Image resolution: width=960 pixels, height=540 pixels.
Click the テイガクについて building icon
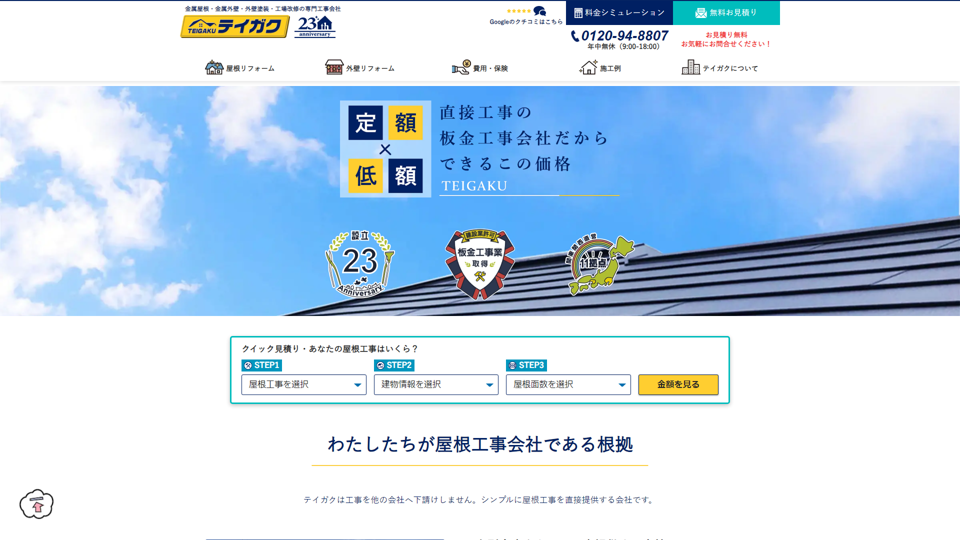pos(690,68)
